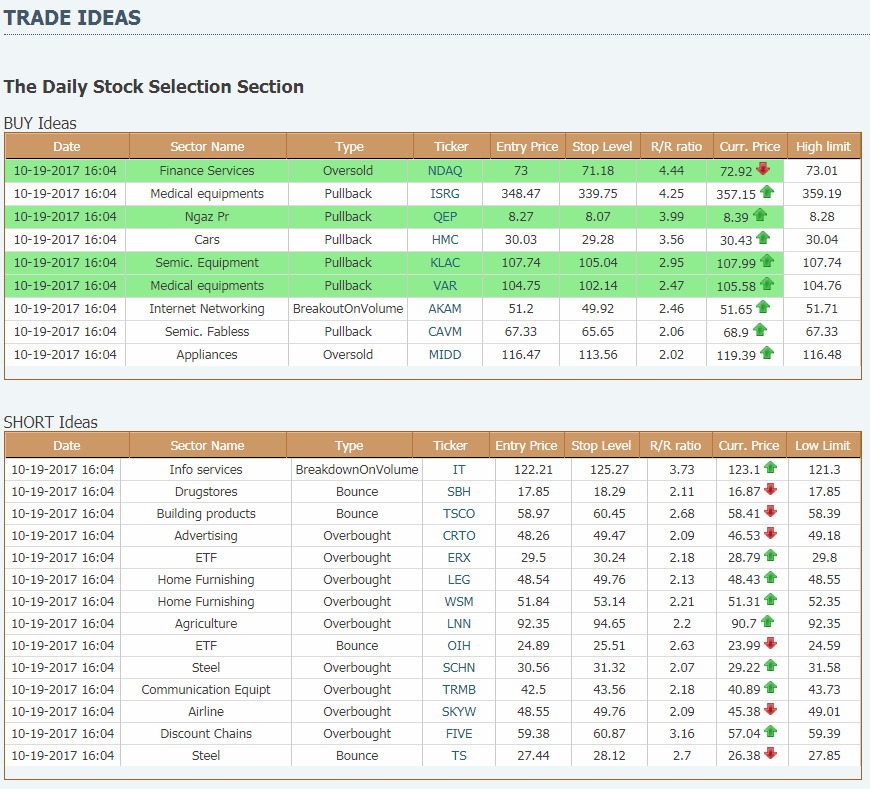Open the FIVE ticker link
Viewport: 870px width, 789px height.
(459, 734)
